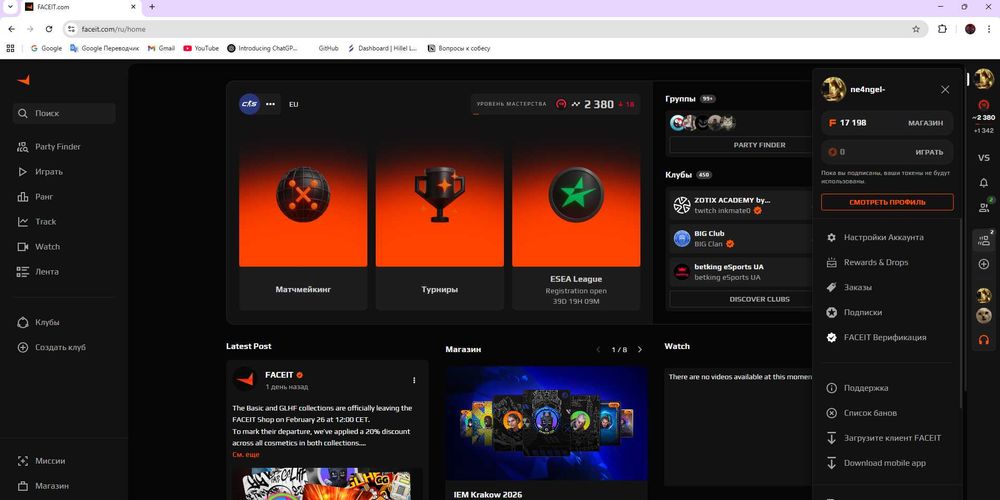Open the ZOTIX ACADEMY club
Image resolution: width=1000 pixels, height=500 pixels.
741,205
